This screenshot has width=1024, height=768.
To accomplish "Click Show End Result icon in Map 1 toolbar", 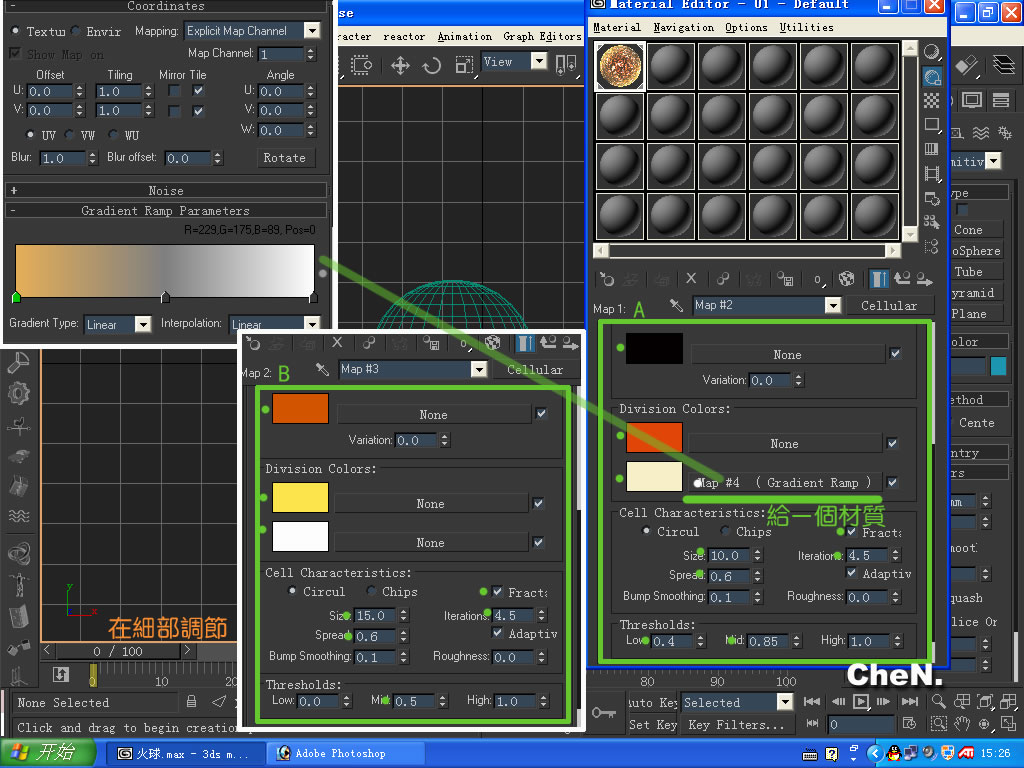I will (x=880, y=279).
